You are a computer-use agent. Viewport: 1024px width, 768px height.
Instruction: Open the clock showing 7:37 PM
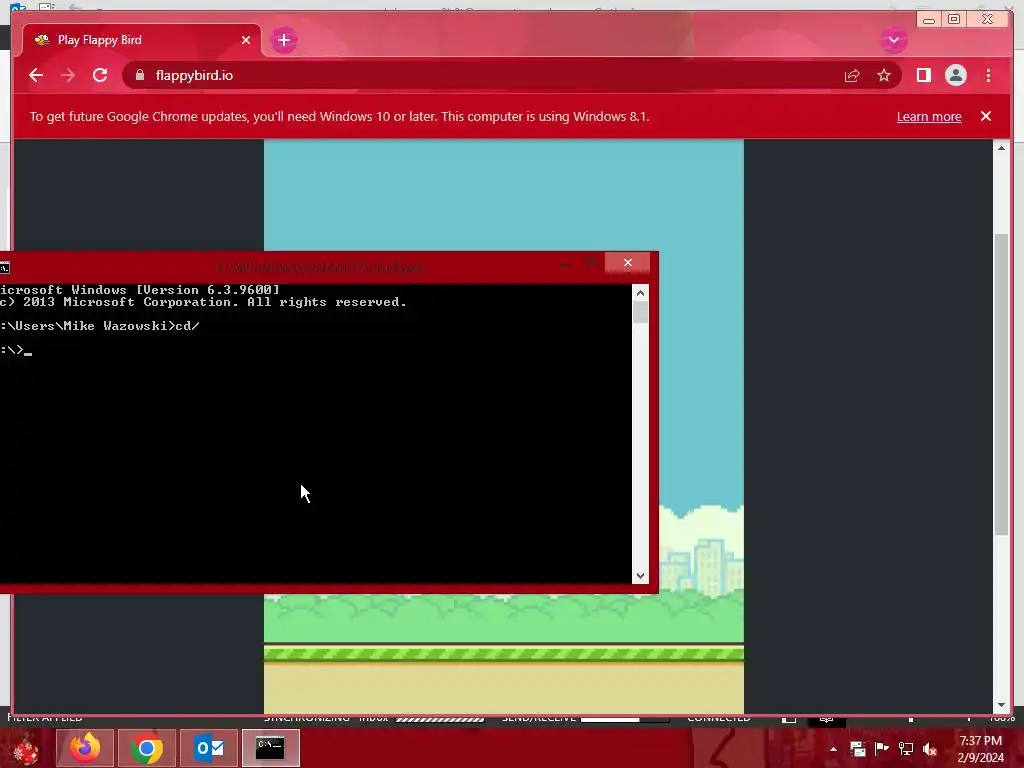pyautogui.click(x=980, y=749)
